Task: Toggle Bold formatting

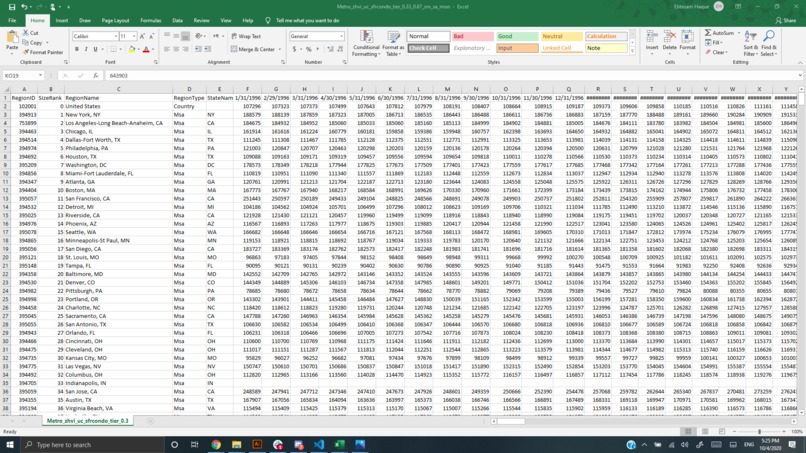Action: [x=77, y=49]
